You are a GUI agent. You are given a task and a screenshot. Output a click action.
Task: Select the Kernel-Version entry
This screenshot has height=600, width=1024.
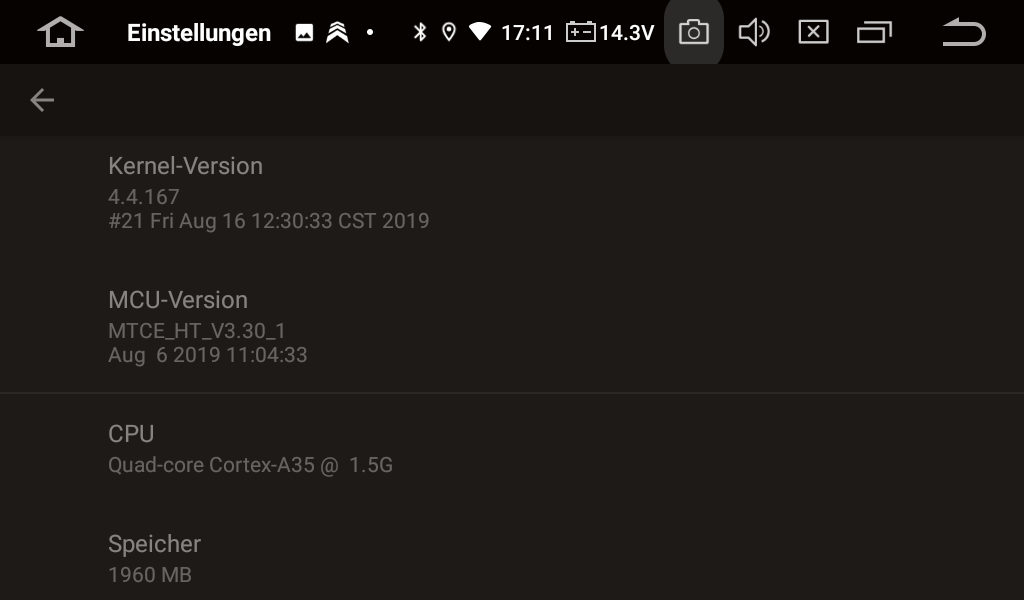(x=512, y=193)
